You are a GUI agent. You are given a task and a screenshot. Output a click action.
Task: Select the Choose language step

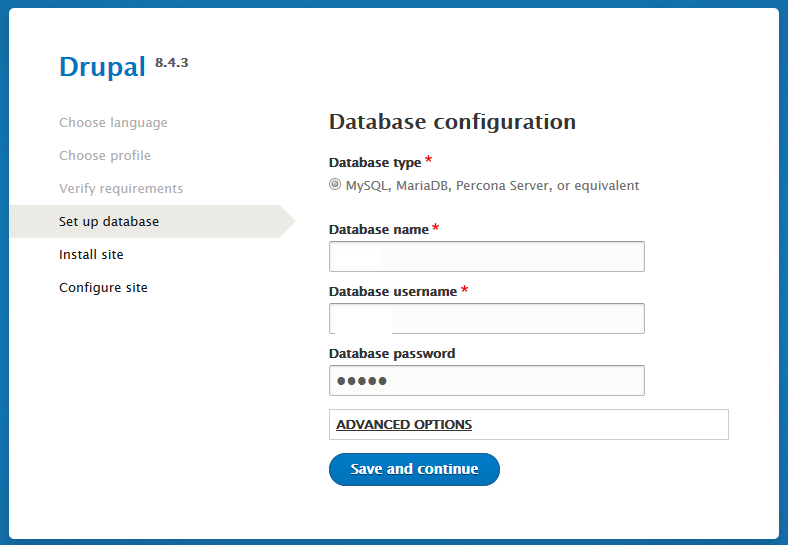(113, 122)
